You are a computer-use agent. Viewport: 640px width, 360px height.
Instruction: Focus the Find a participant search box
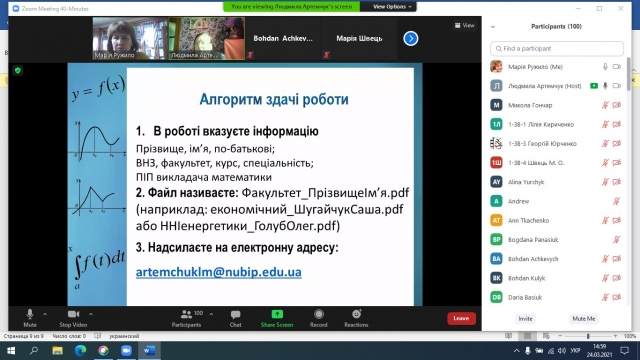557,49
